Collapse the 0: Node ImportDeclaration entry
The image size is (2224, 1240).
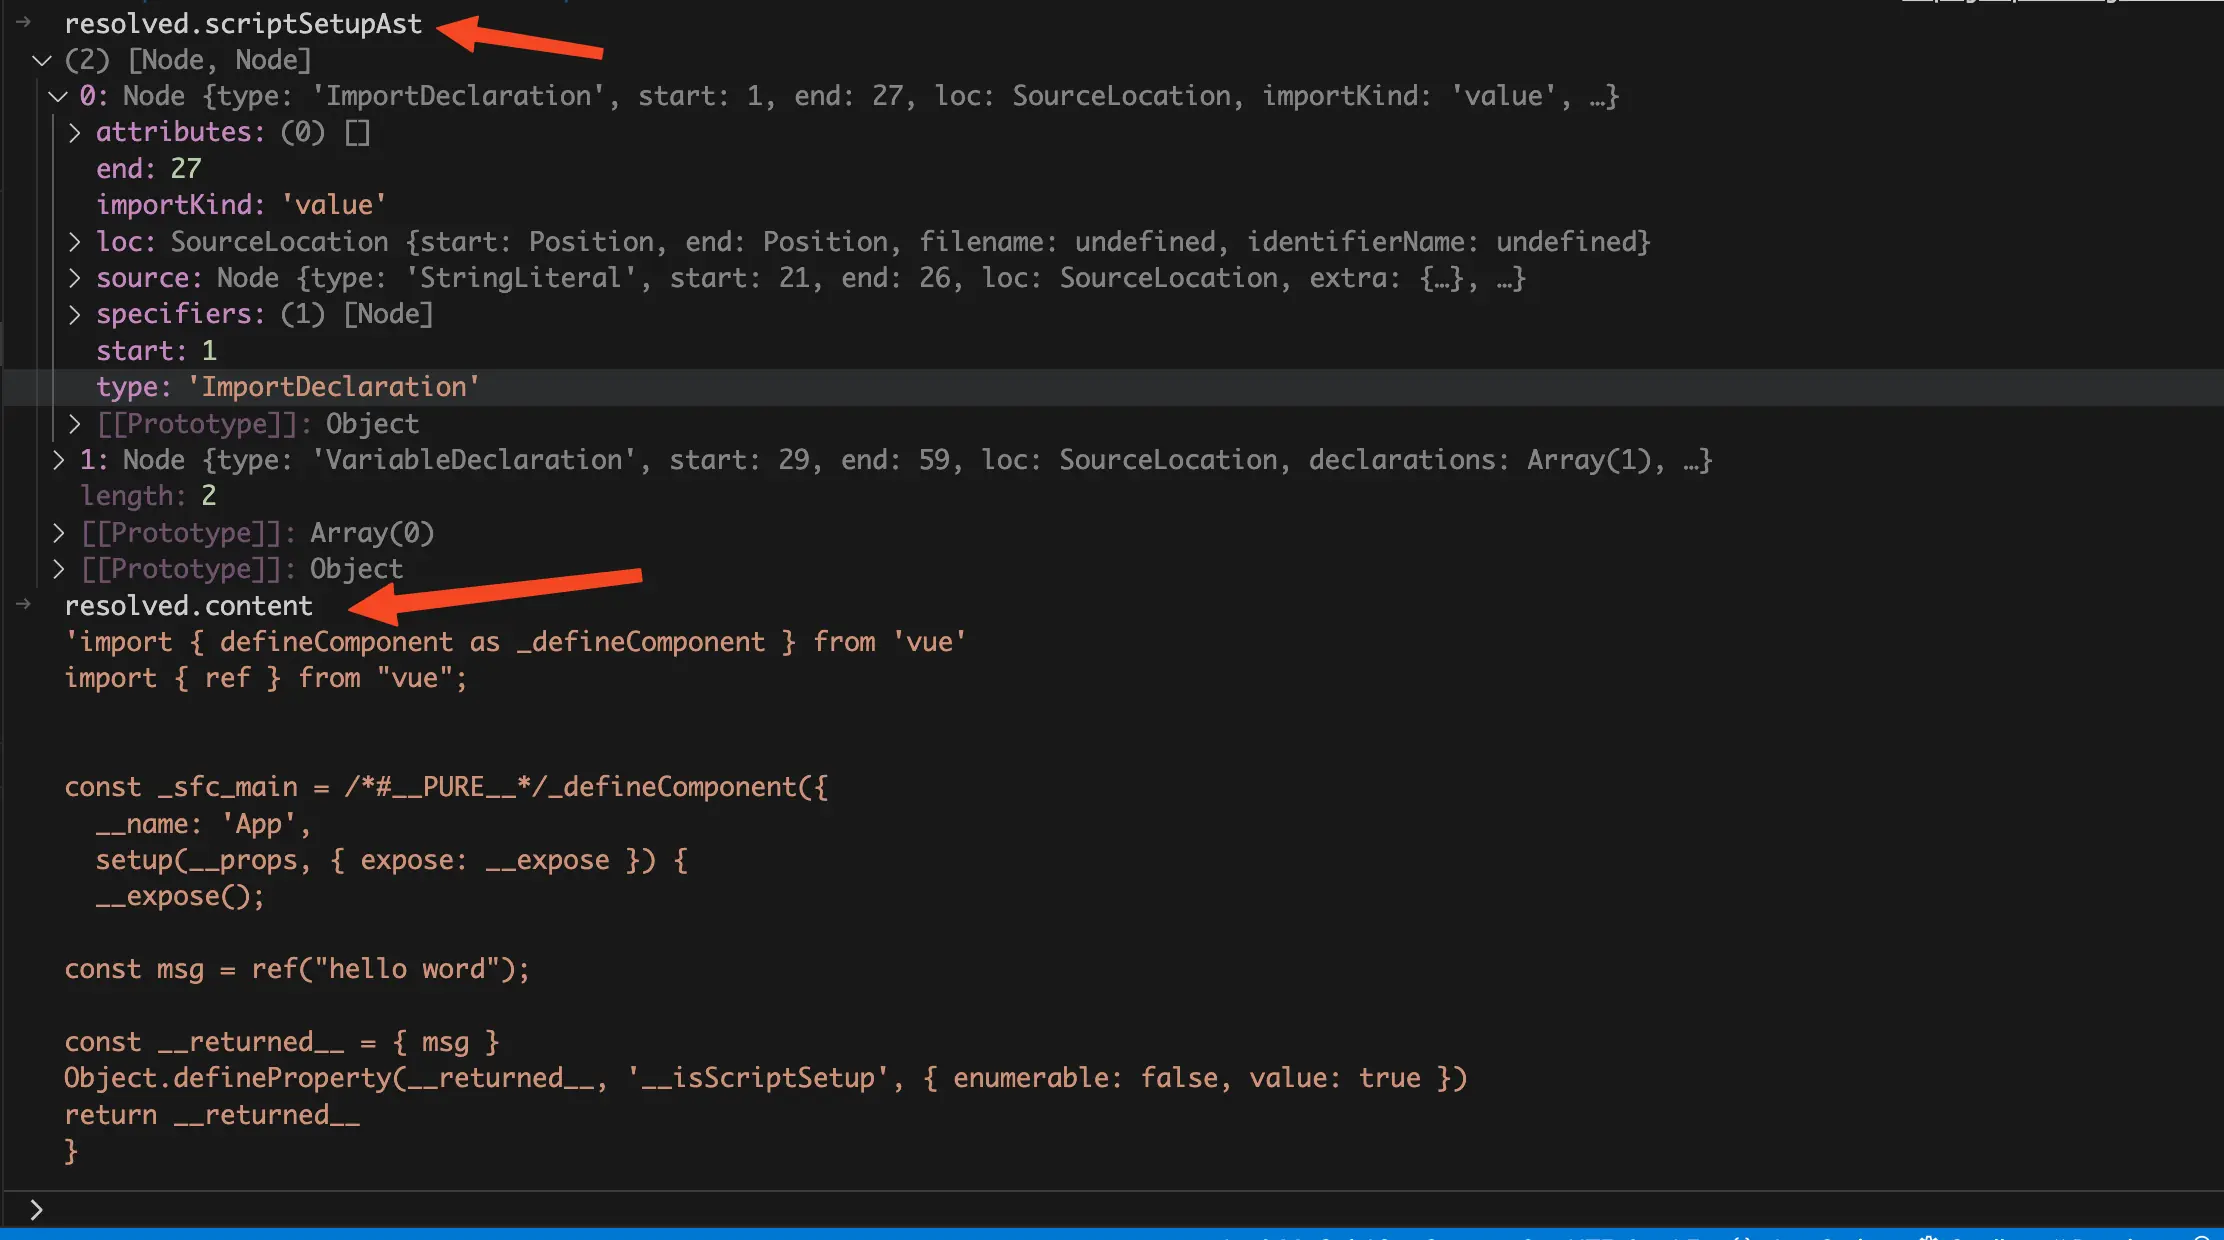click(x=58, y=96)
